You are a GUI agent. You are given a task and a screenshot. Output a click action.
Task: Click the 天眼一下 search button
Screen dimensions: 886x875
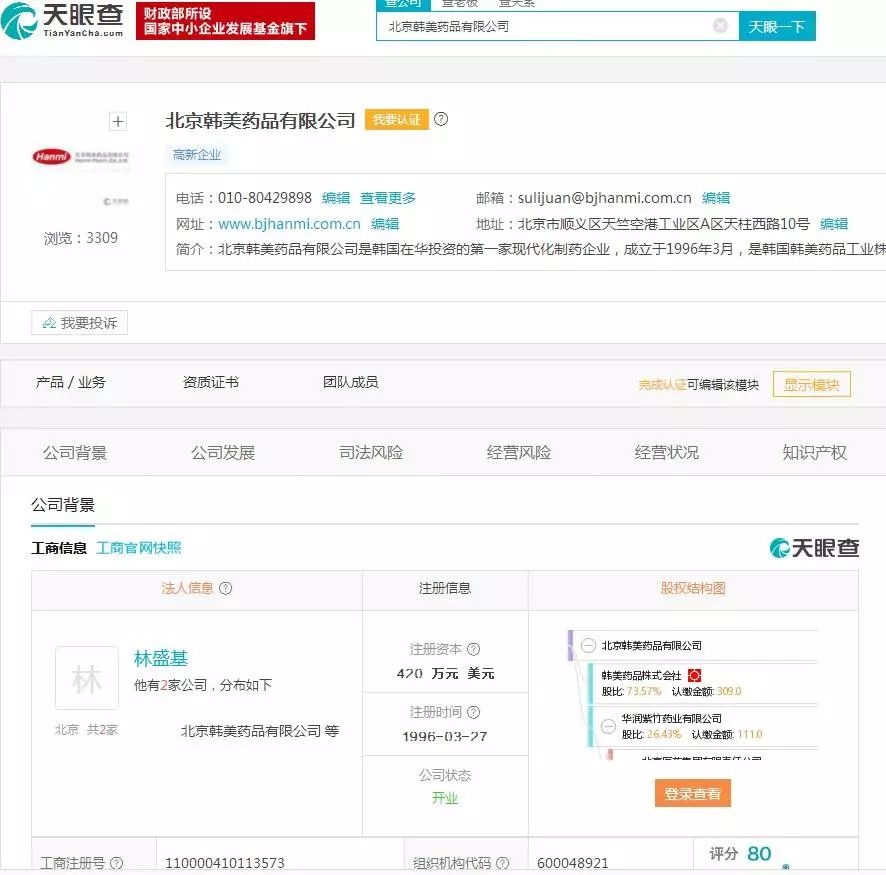pos(777,26)
